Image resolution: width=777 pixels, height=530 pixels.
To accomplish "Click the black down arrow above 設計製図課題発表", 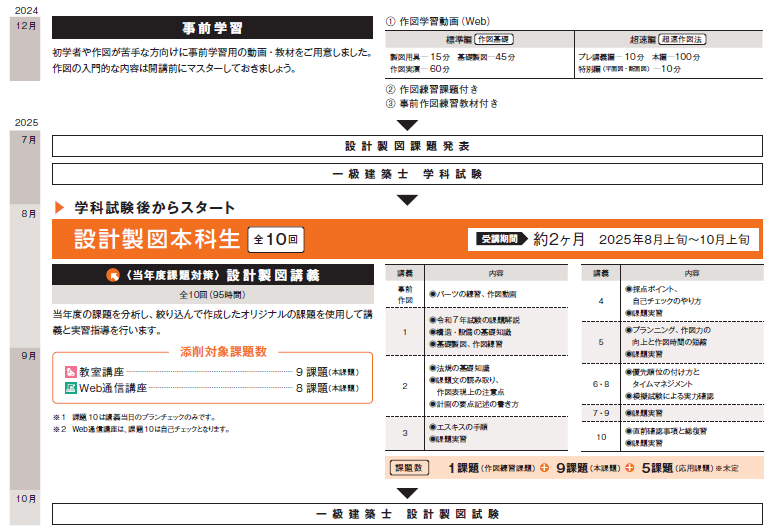I will (x=406, y=125).
